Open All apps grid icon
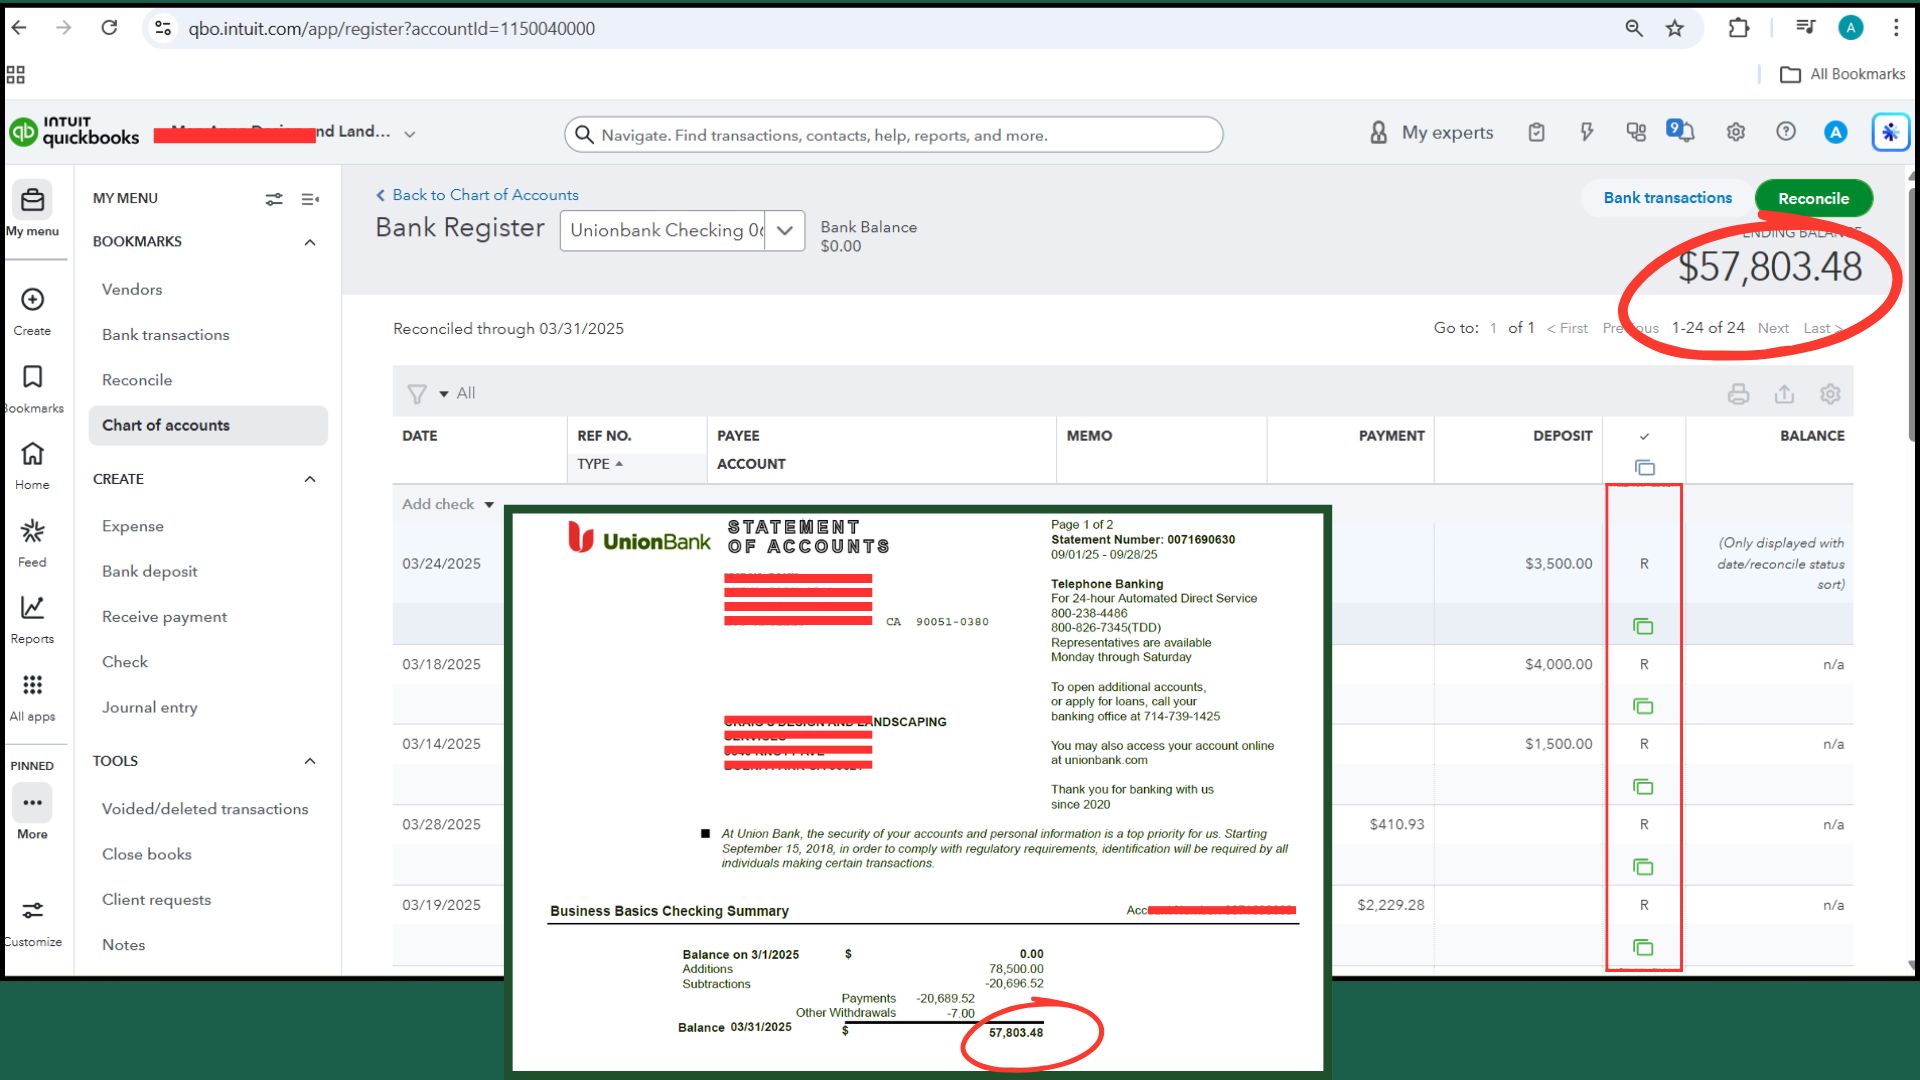This screenshot has width=1920, height=1080. (32, 685)
